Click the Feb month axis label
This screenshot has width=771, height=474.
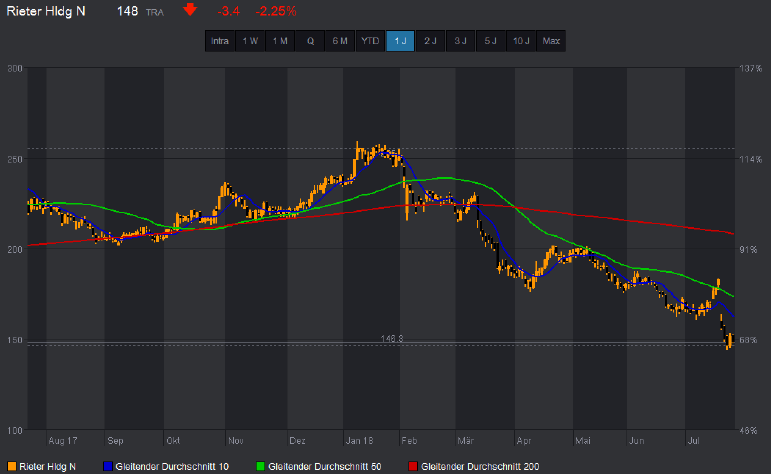tap(409, 441)
